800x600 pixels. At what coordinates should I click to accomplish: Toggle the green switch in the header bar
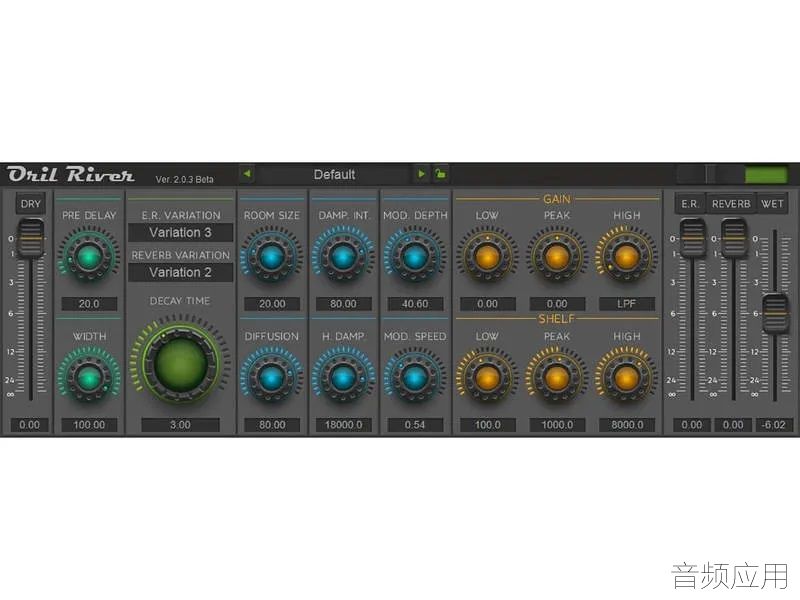click(766, 174)
